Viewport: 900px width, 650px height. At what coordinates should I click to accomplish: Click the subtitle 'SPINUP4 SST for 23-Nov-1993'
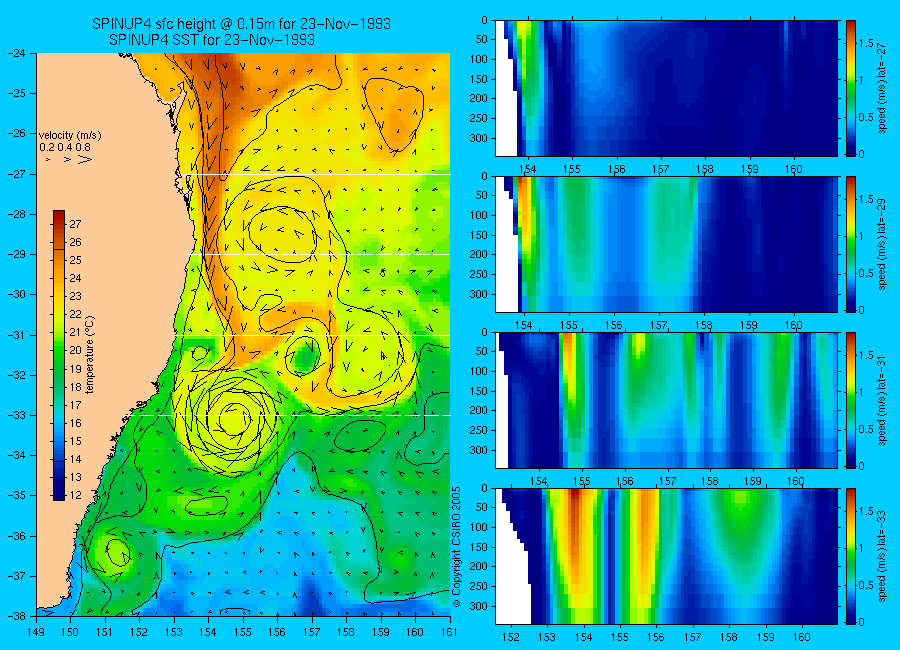click(x=212, y=40)
